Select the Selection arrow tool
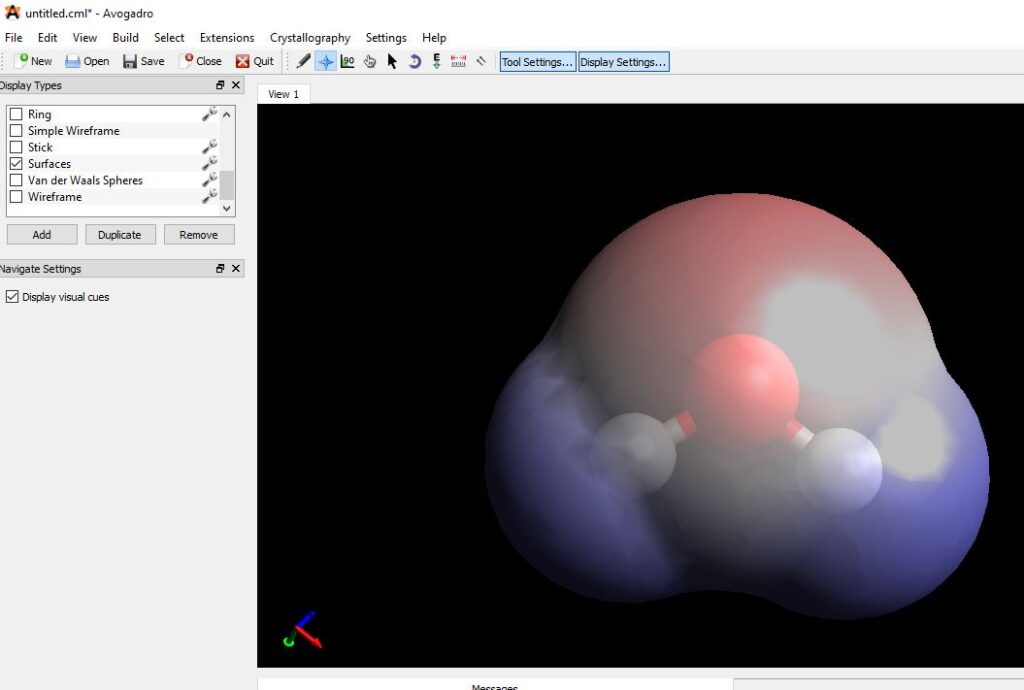The height and width of the screenshot is (690, 1024). click(392, 61)
